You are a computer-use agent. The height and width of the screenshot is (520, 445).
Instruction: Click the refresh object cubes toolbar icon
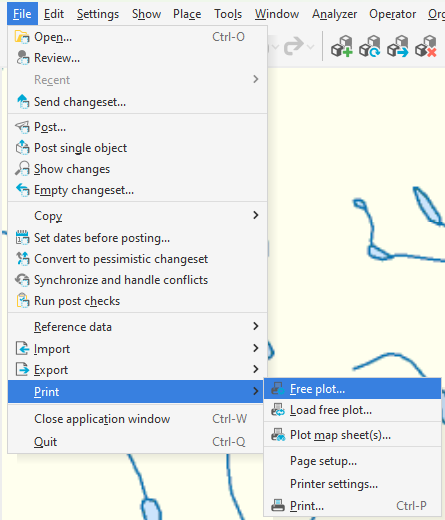coord(370,47)
